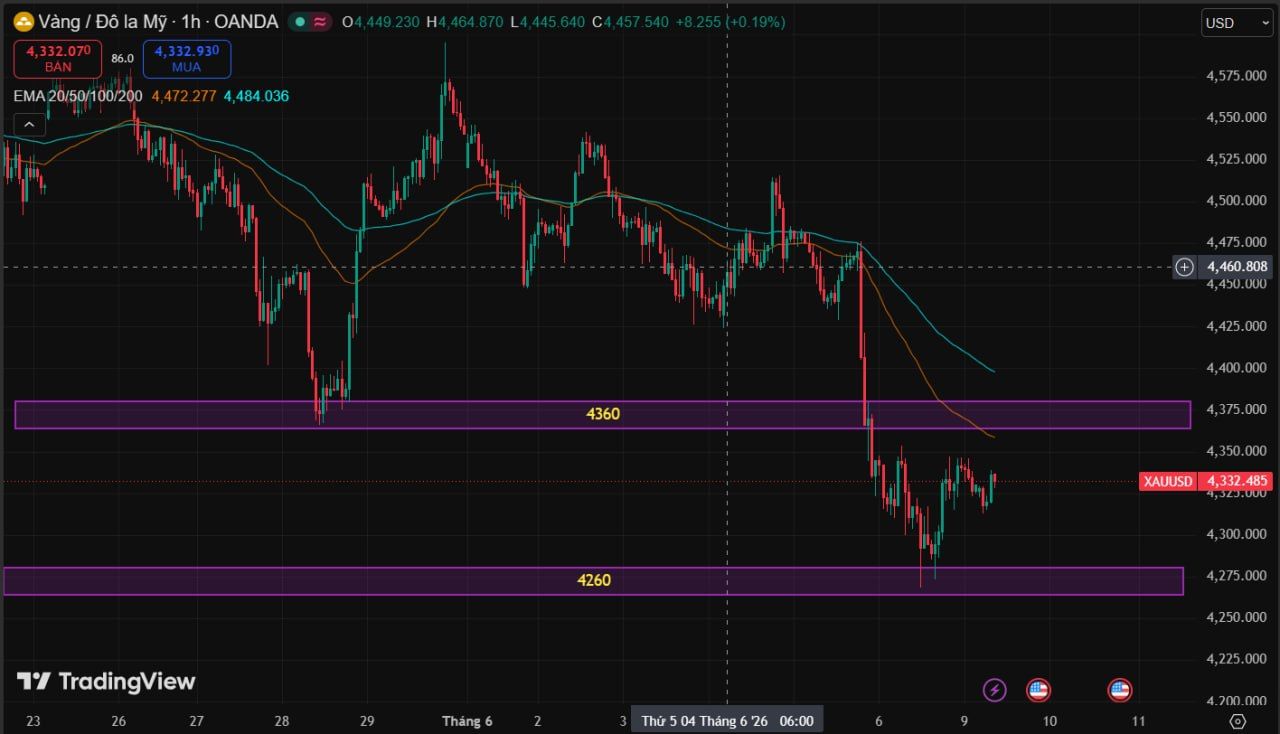Viewport: 1280px width, 734px height.
Task: Click the crosshair date label Thứ 5 04 Tháng 6
Action: (727, 721)
